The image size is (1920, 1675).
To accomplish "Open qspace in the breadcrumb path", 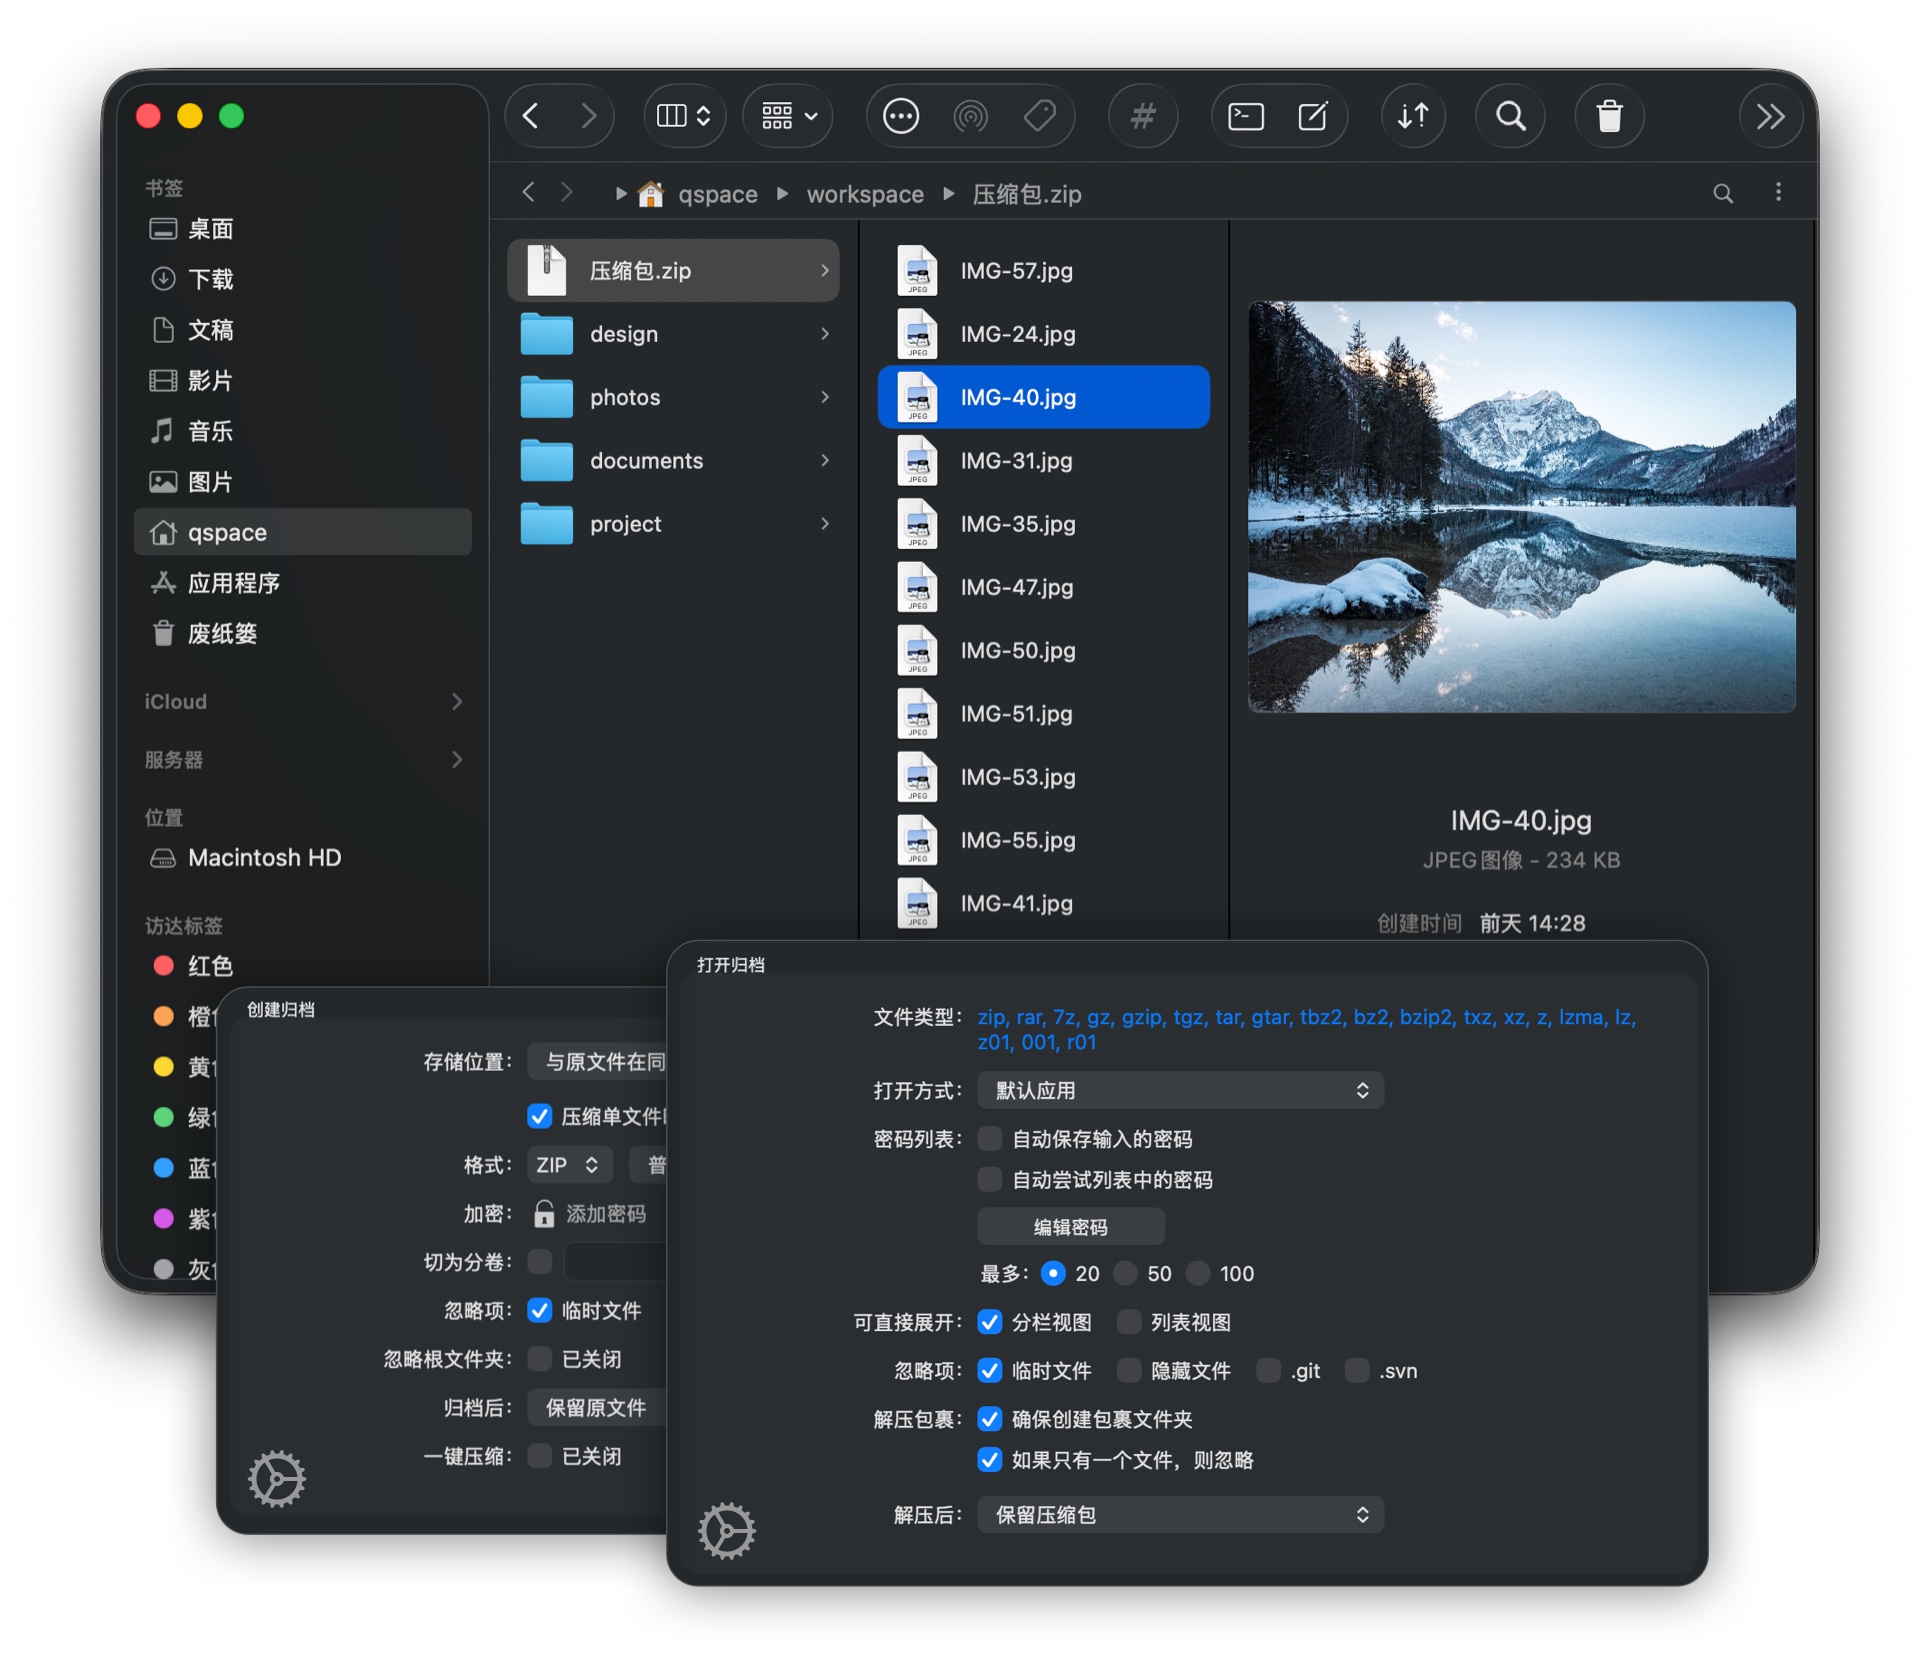I will (x=717, y=193).
